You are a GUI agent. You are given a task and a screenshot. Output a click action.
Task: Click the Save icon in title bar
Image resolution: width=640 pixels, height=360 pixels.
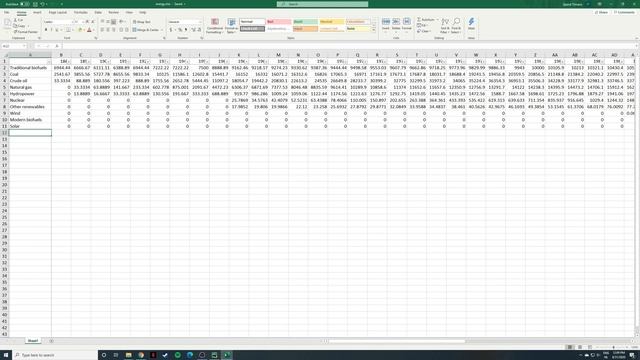click(35, 4)
